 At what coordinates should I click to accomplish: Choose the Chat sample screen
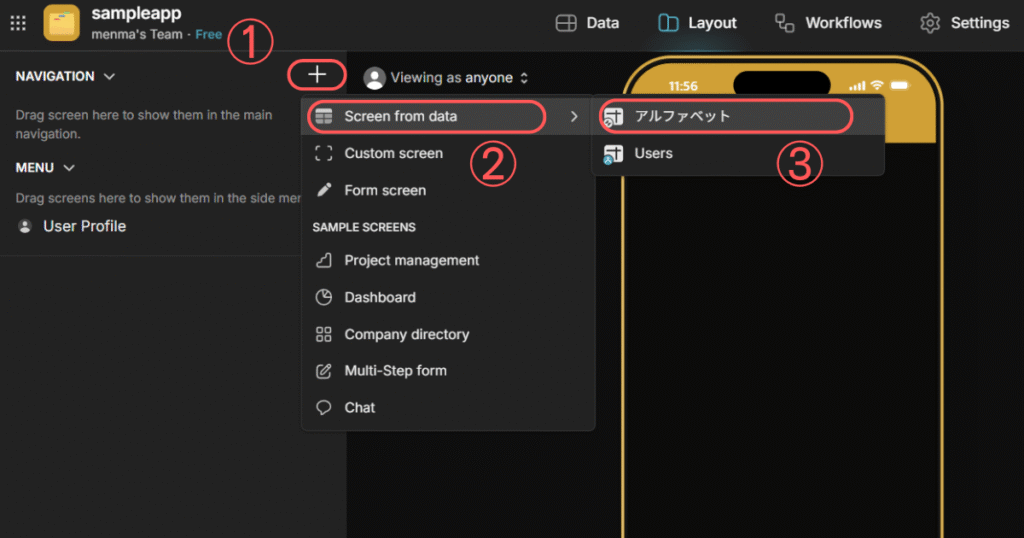(447, 407)
